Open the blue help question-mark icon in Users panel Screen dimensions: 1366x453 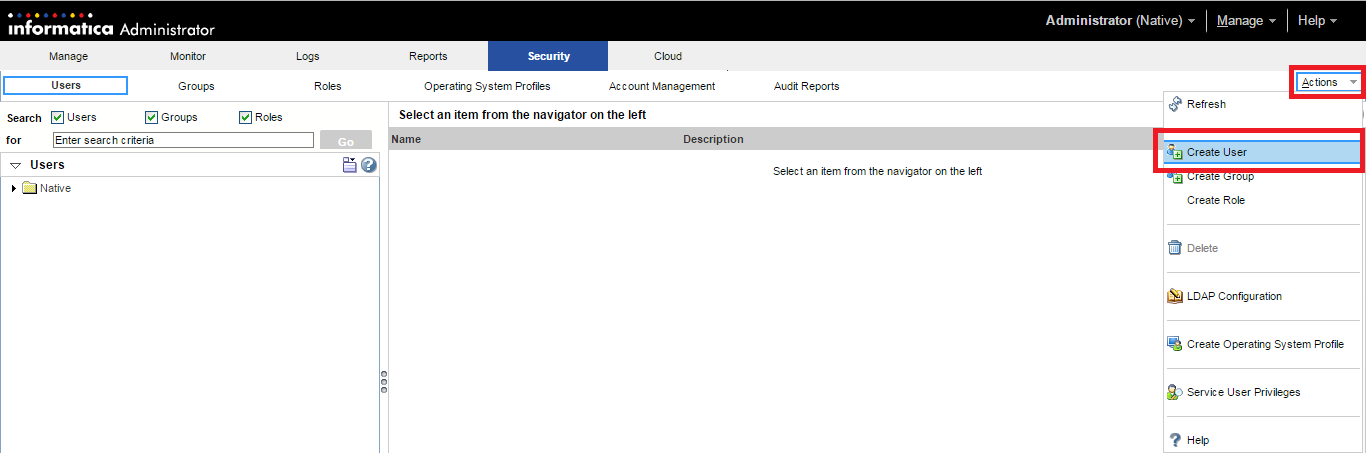point(369,165)
